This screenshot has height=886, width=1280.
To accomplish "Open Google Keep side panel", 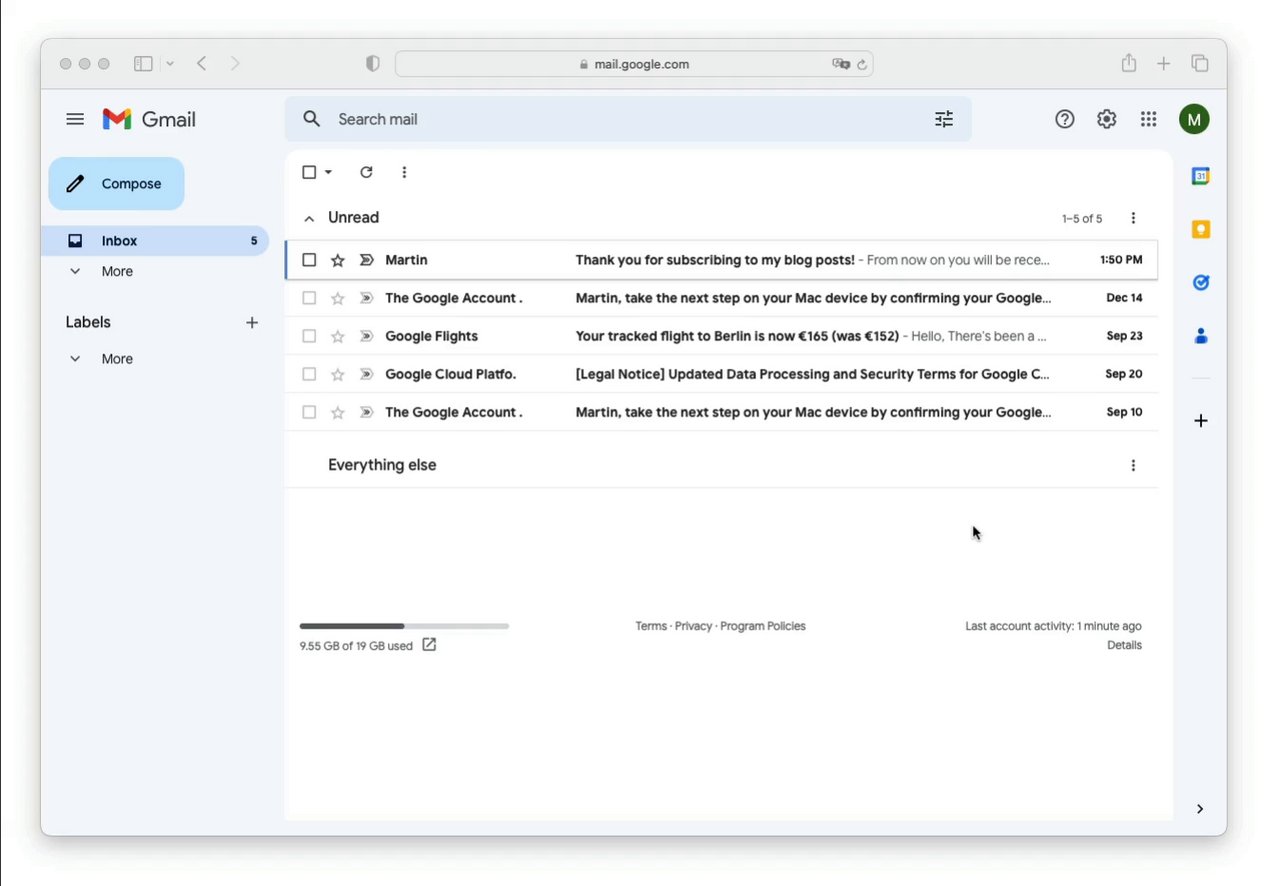I will pyautogui.click(x=1201, y=229).
